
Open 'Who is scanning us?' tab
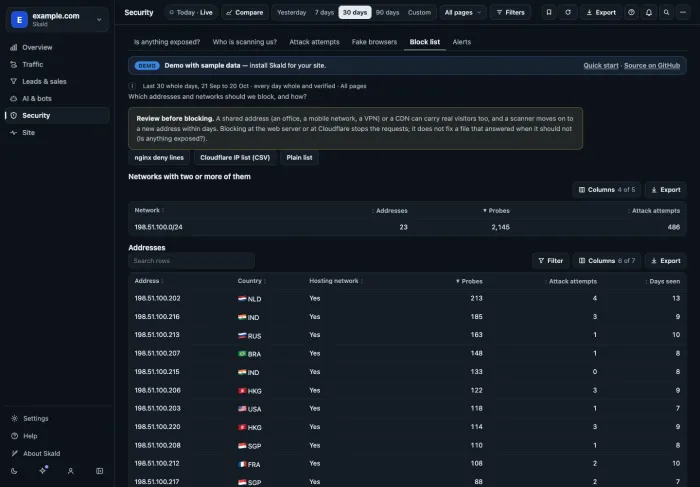[x=245, y=42]
